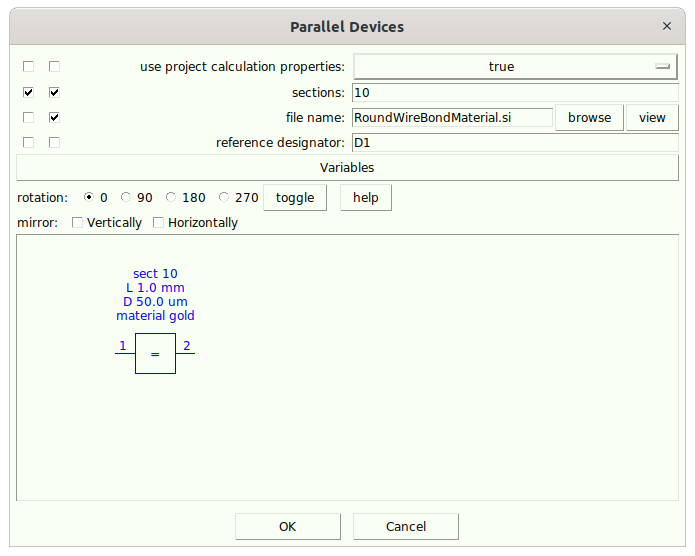
Task: Tick first checkbox in use project calculation row
Action: 28,67
